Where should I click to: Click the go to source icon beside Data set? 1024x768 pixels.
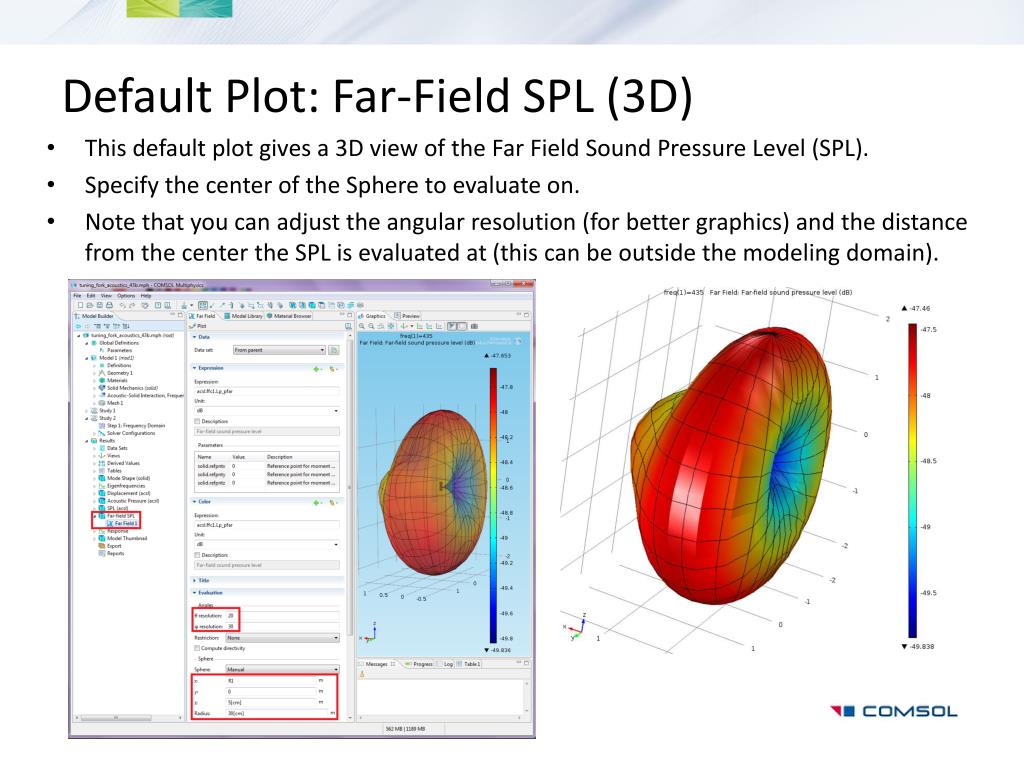click(x=334, y=350)
